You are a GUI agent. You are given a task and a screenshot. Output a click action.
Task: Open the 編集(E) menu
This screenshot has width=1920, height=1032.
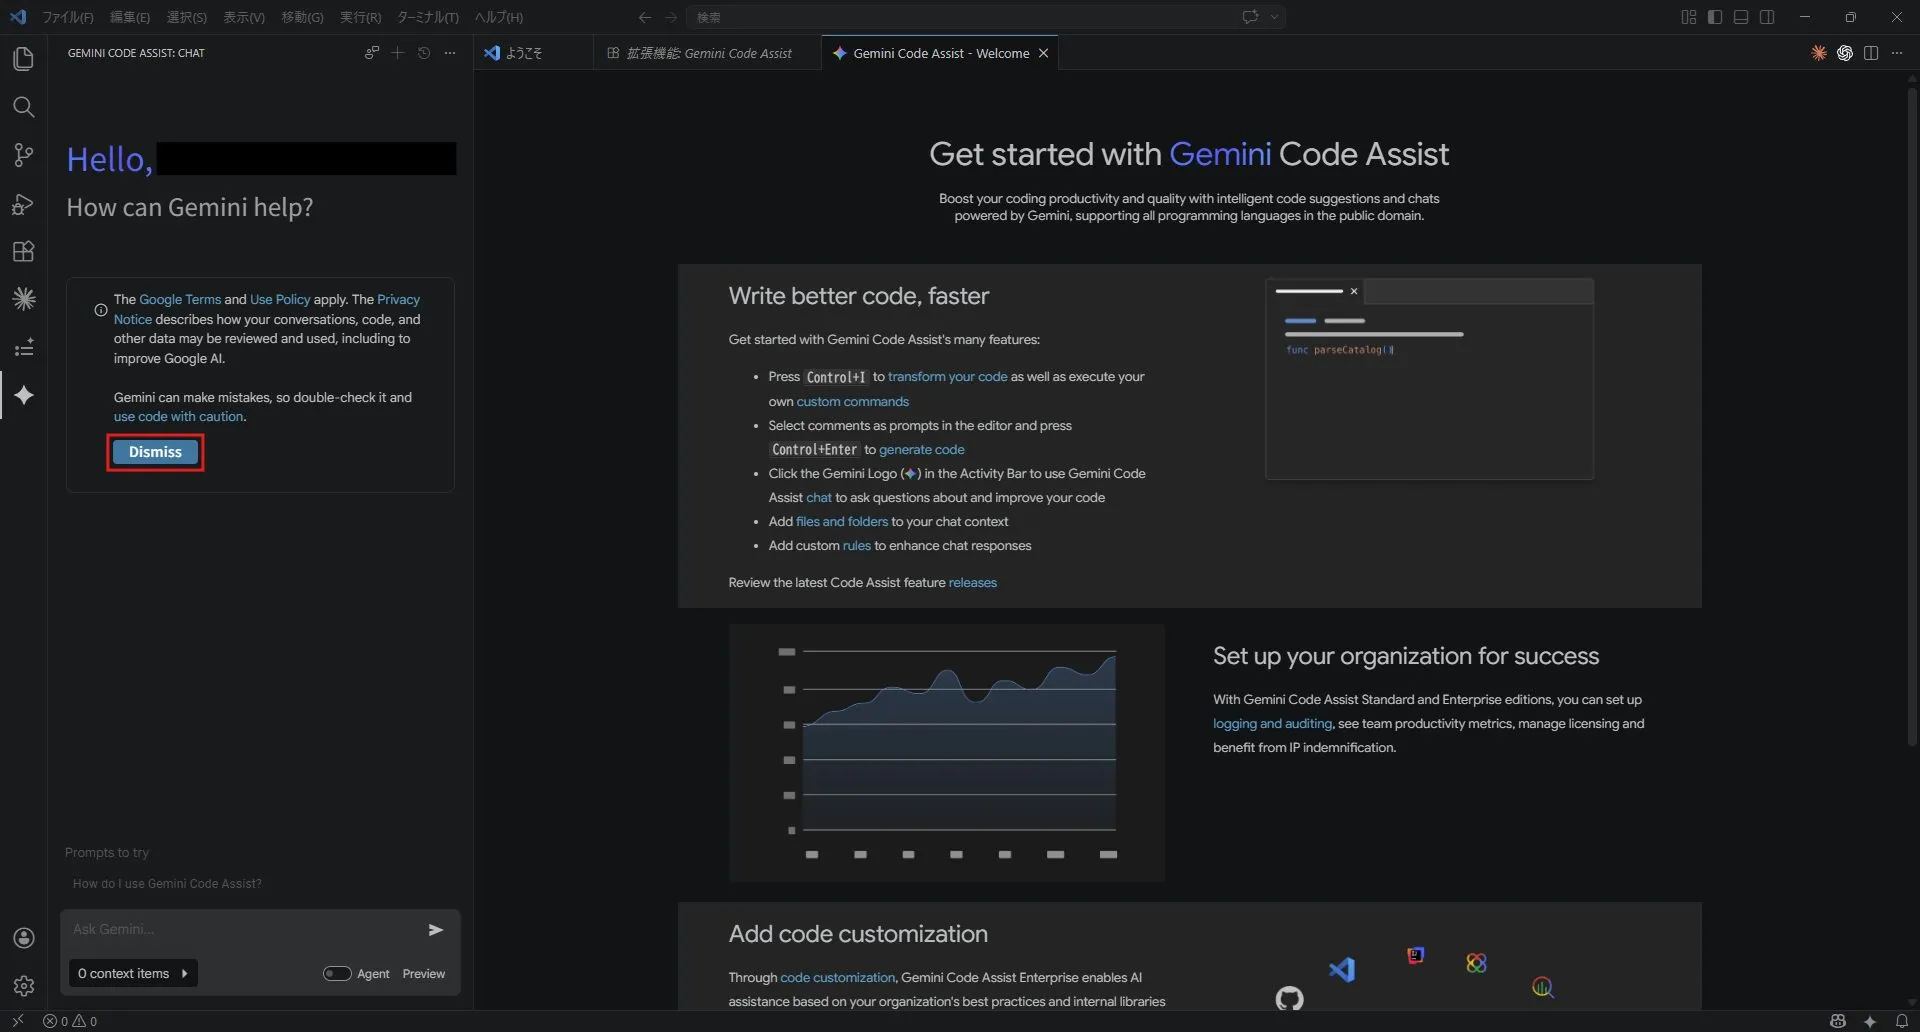tap(129, 17)
